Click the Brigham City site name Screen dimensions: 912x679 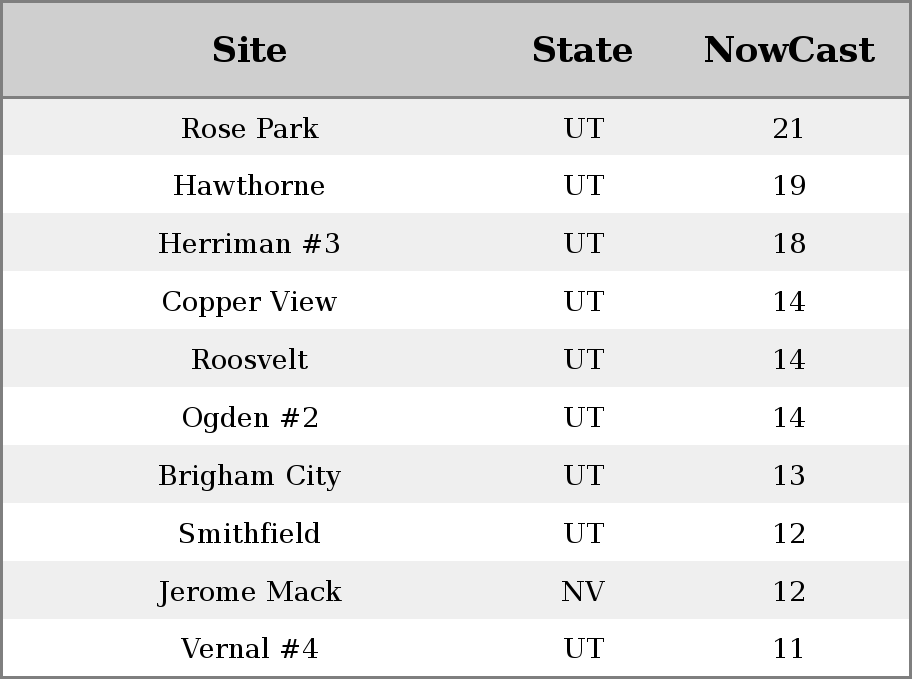[250, 475]
